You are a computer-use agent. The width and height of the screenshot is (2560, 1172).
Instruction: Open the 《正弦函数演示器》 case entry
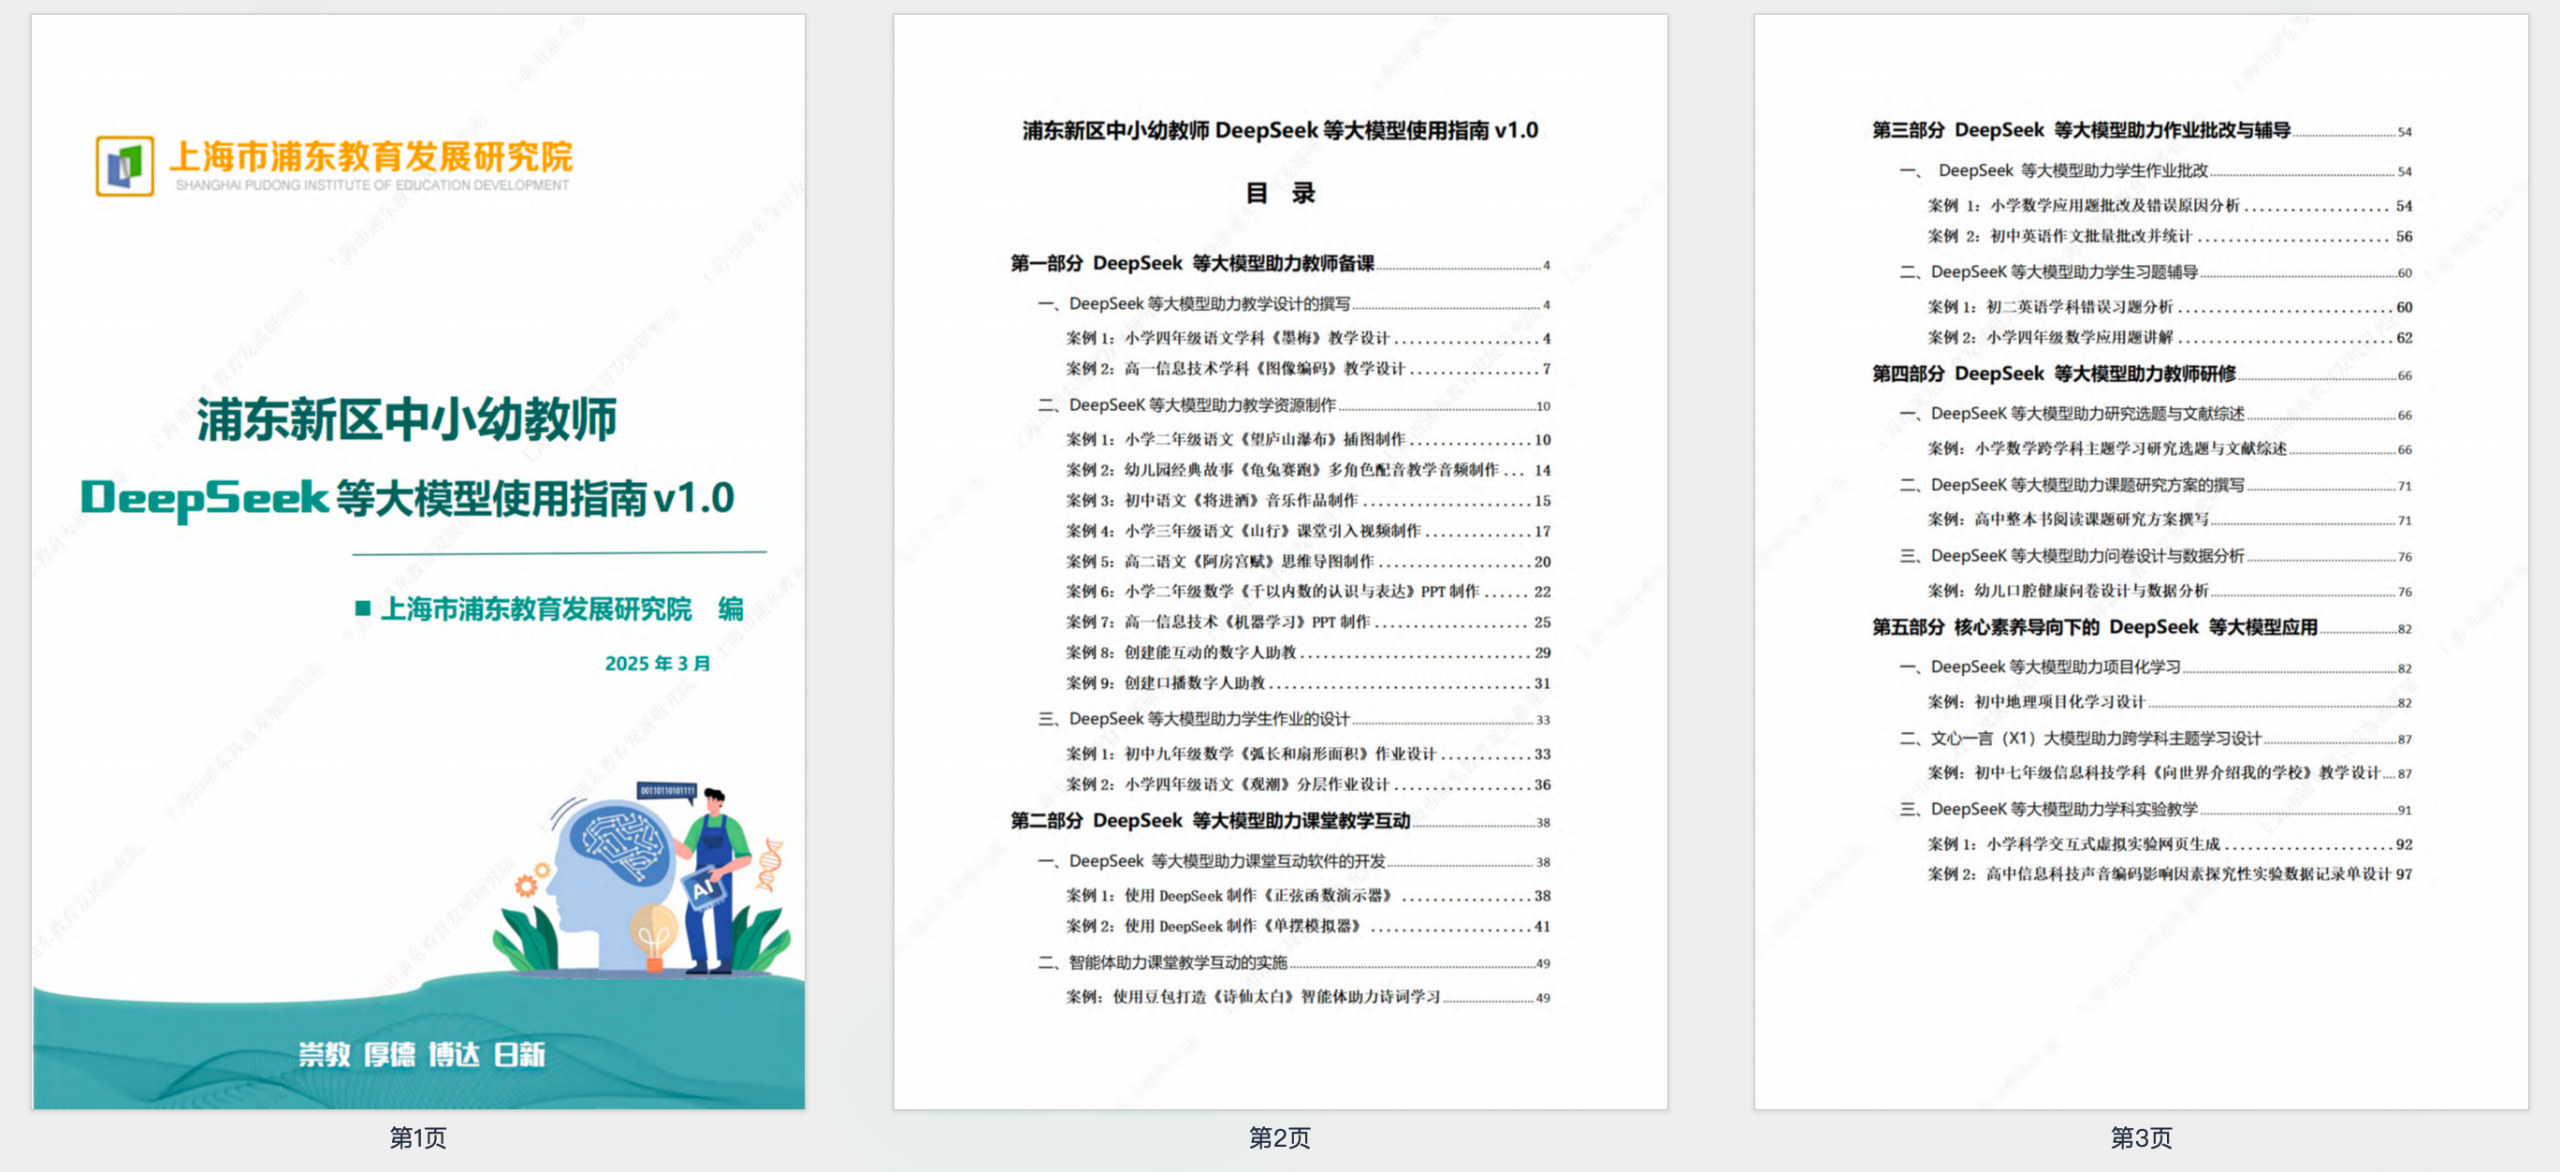click(1308, 896)
